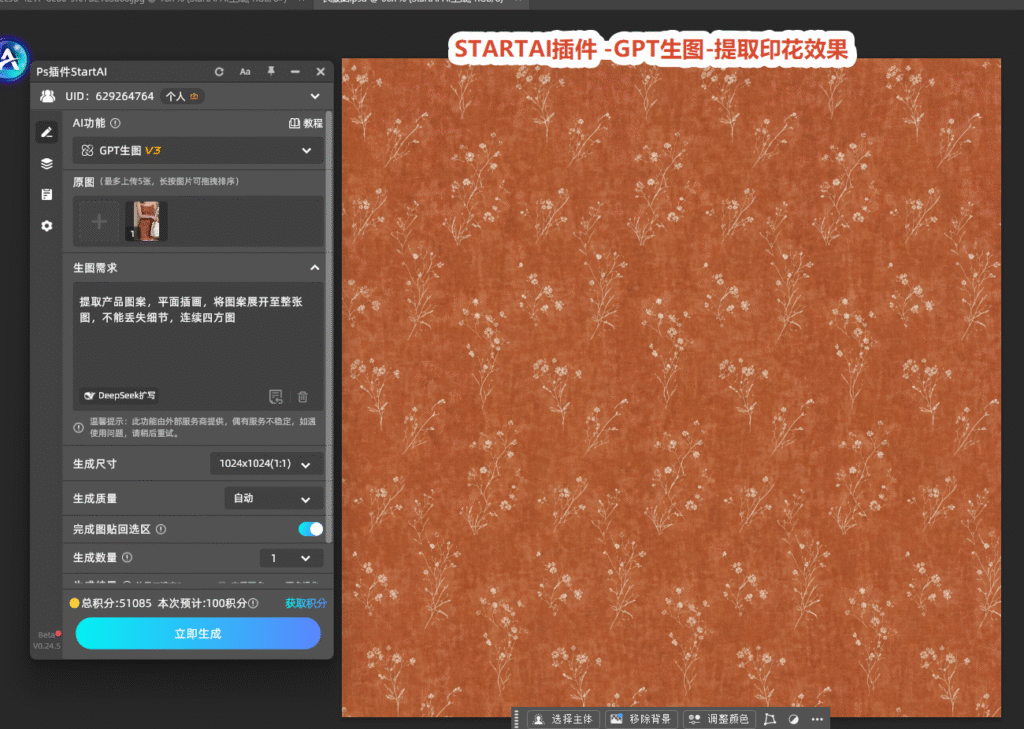Click the plus box to add source image

[x=99, y=222]
